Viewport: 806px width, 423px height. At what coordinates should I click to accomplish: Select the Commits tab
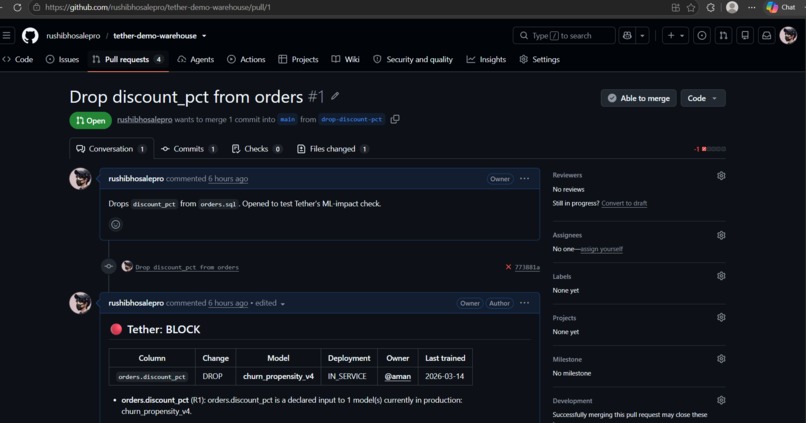[x=189, y=149]
